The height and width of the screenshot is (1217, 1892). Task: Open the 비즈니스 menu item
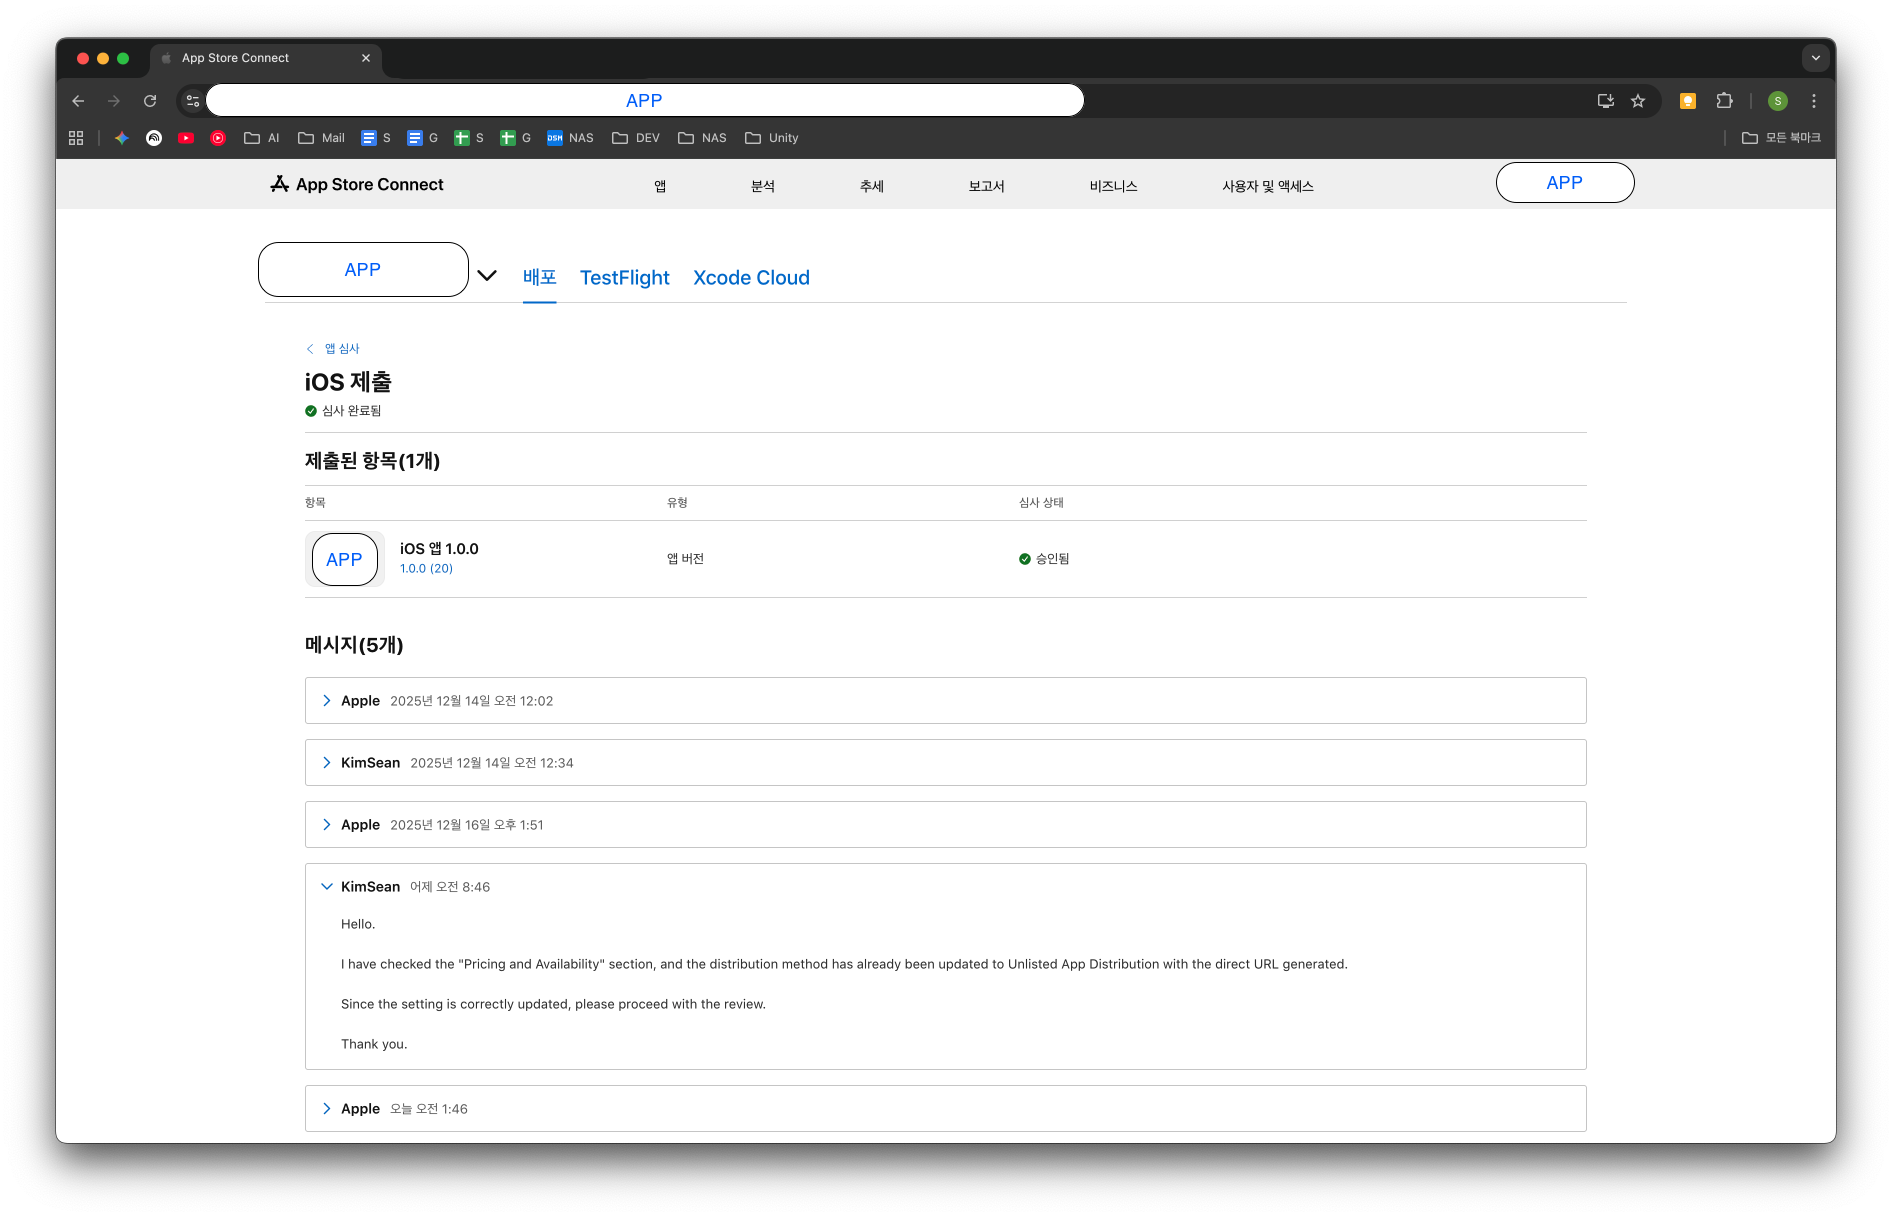pos(1114,186)
